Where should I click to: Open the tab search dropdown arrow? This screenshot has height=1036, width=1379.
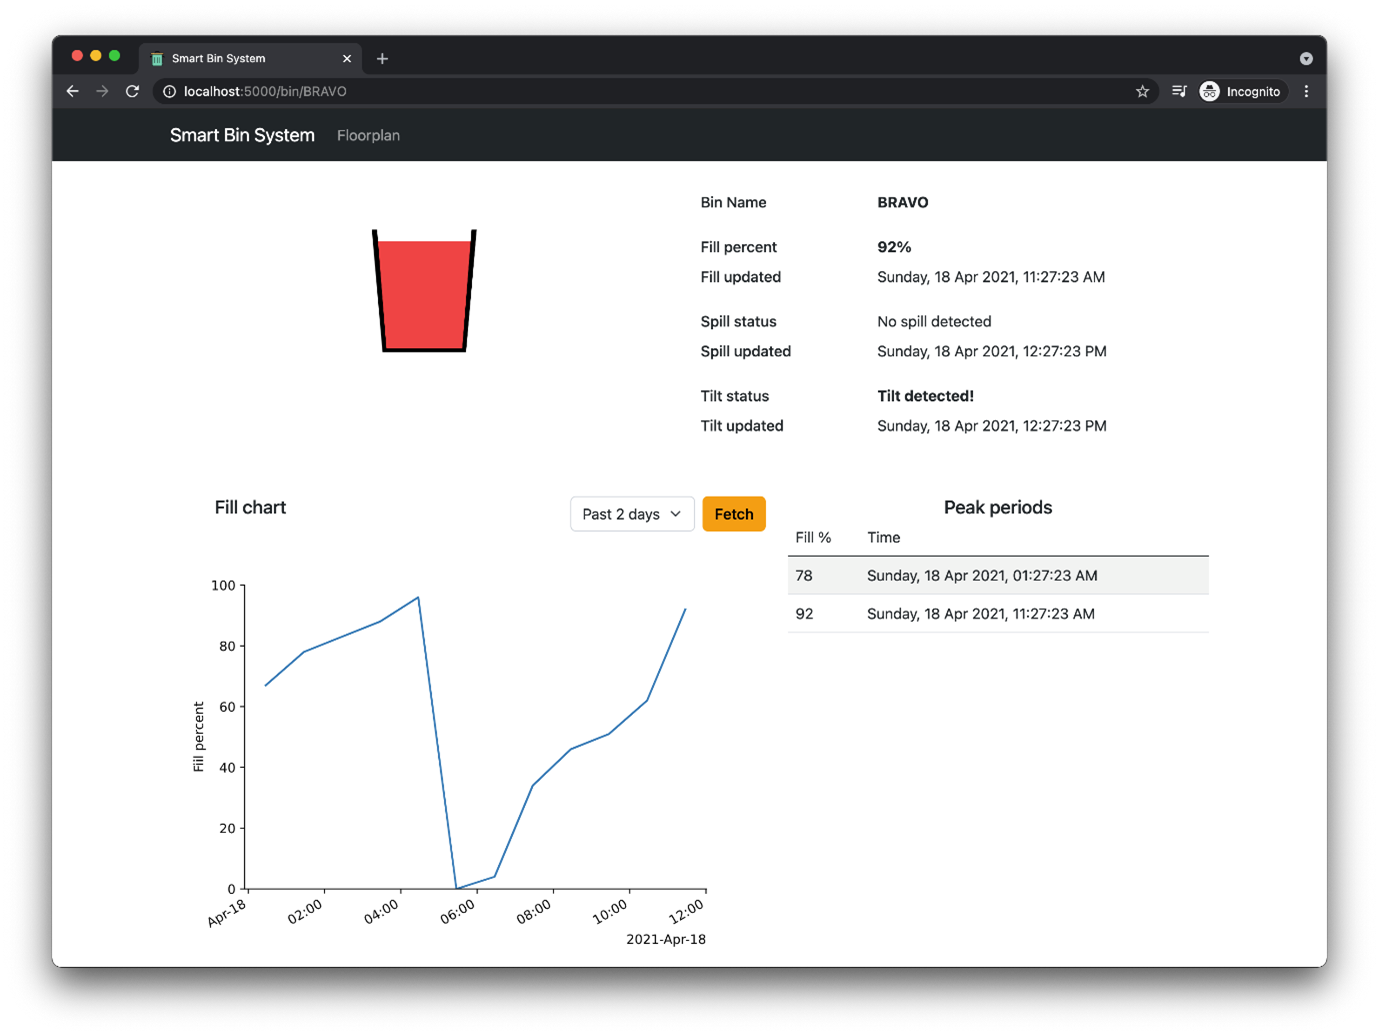[1306, 58]
